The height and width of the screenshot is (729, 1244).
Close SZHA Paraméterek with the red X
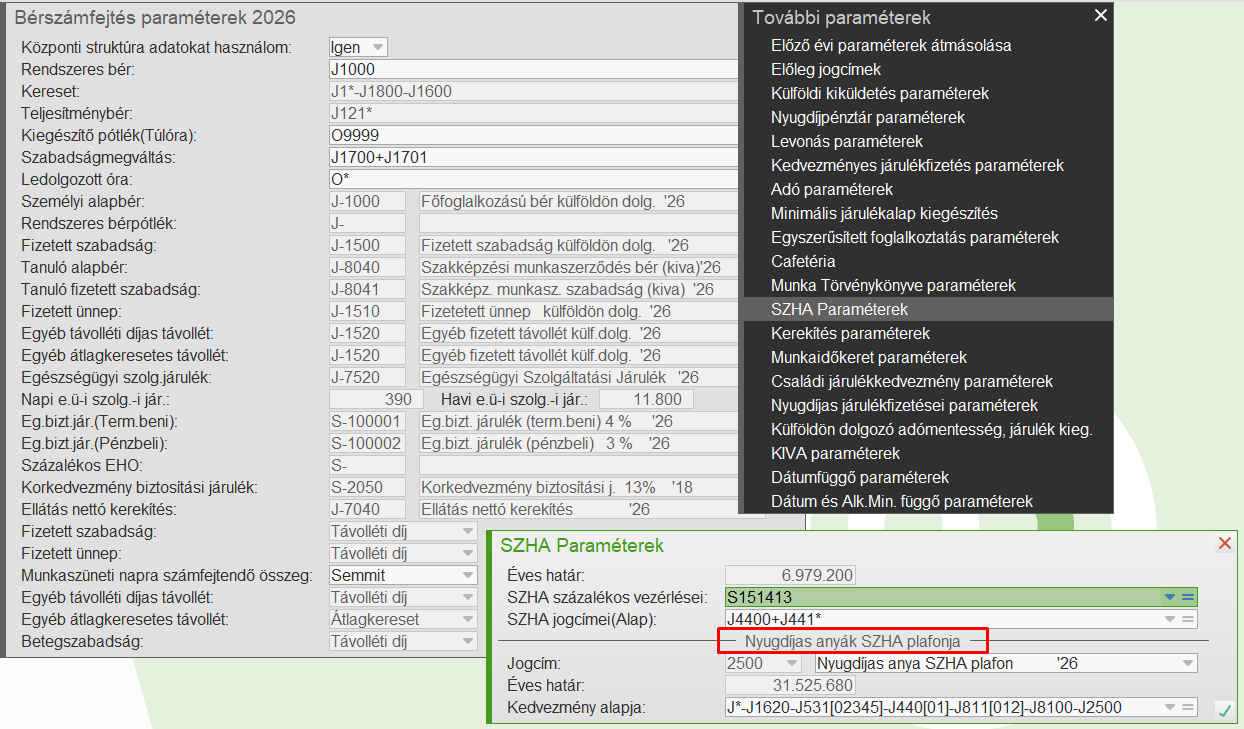point(1224,544)
